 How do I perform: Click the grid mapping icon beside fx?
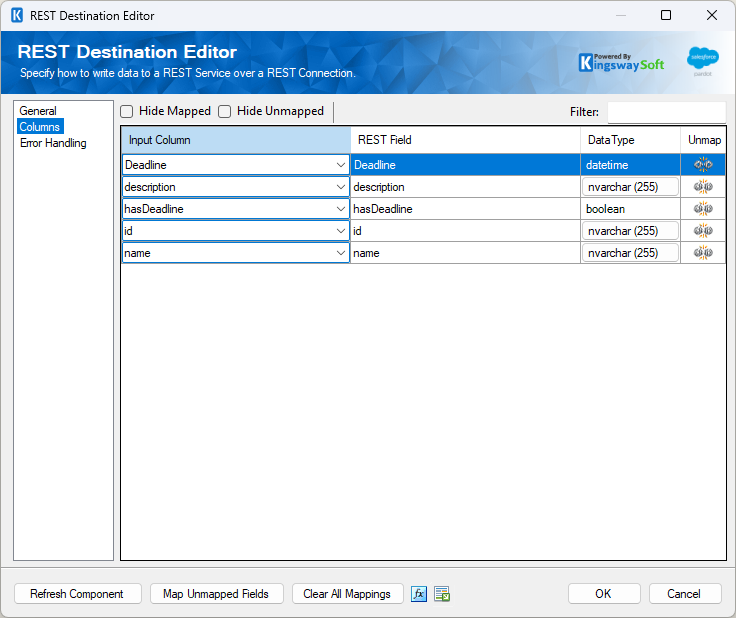click(442, 594)
